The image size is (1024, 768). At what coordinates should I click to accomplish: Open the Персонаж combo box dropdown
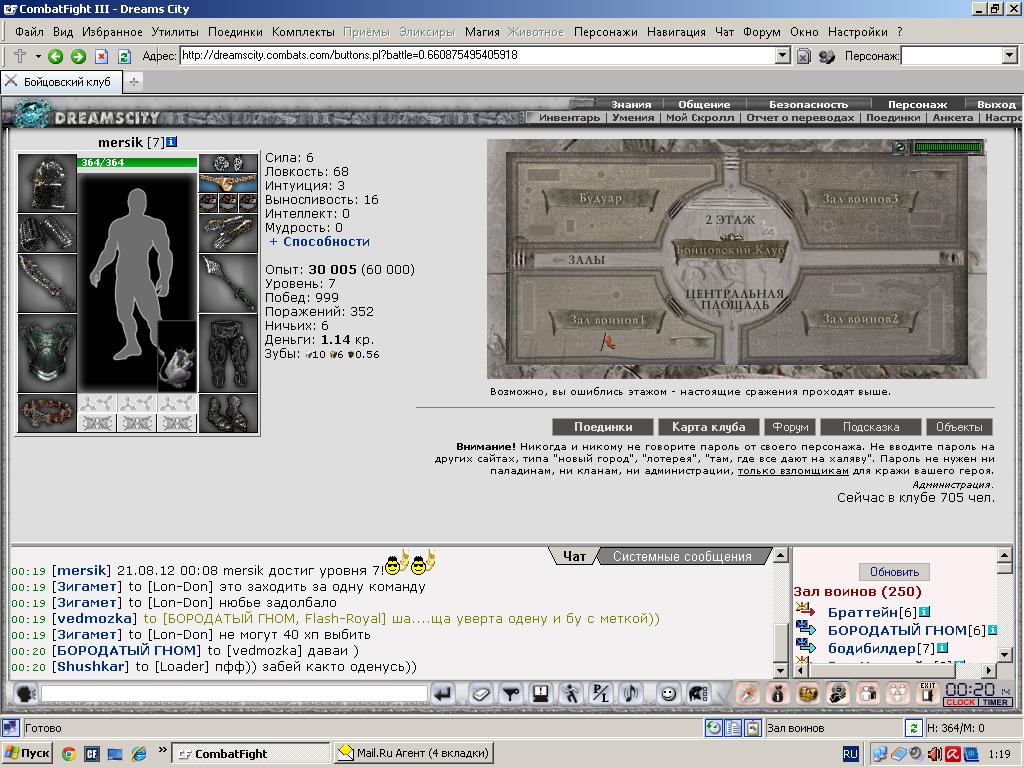(1010, 56)
